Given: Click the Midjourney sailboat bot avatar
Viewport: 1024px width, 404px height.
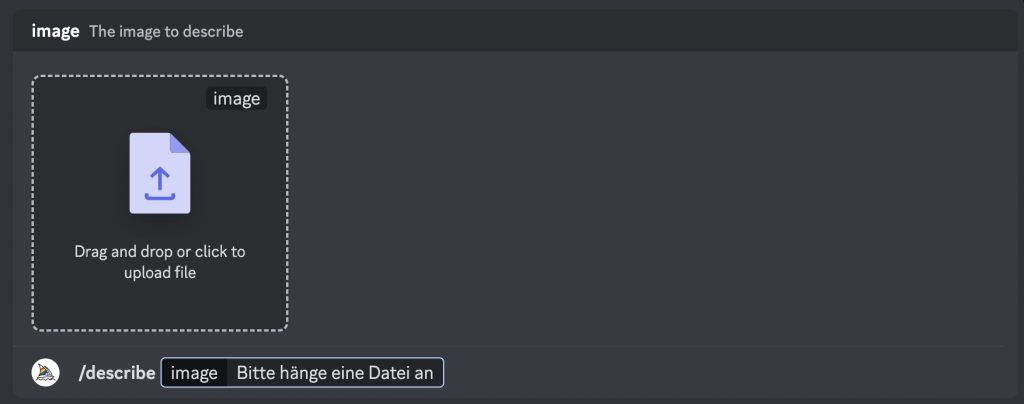Looking at the screenshot, I should [46, 373].
